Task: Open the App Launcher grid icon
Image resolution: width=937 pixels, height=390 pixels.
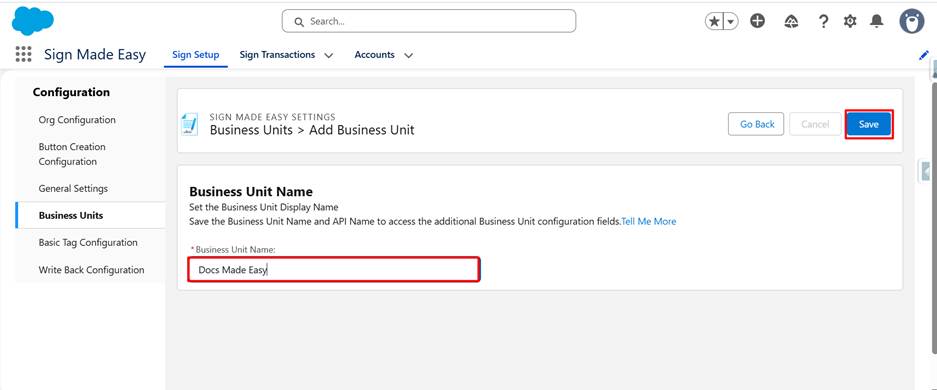Action: pos(23,54)
